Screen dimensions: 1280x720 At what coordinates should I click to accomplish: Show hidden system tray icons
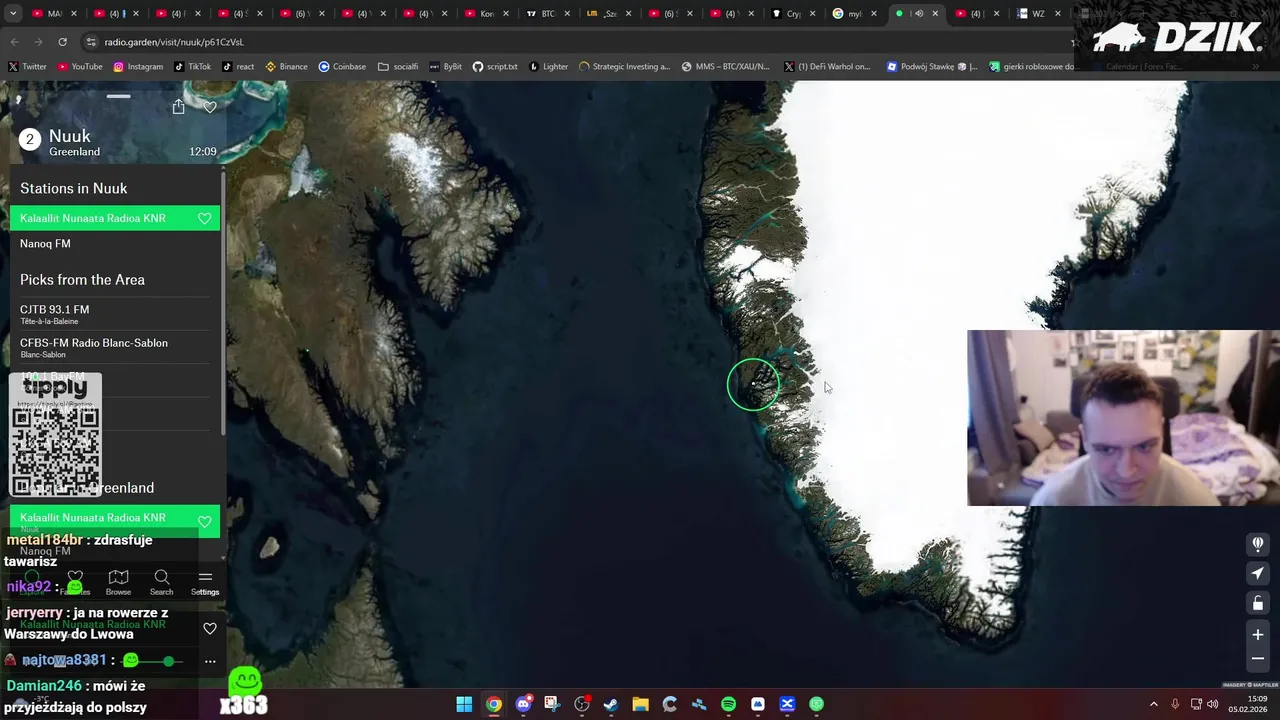tap(1153, 704)
